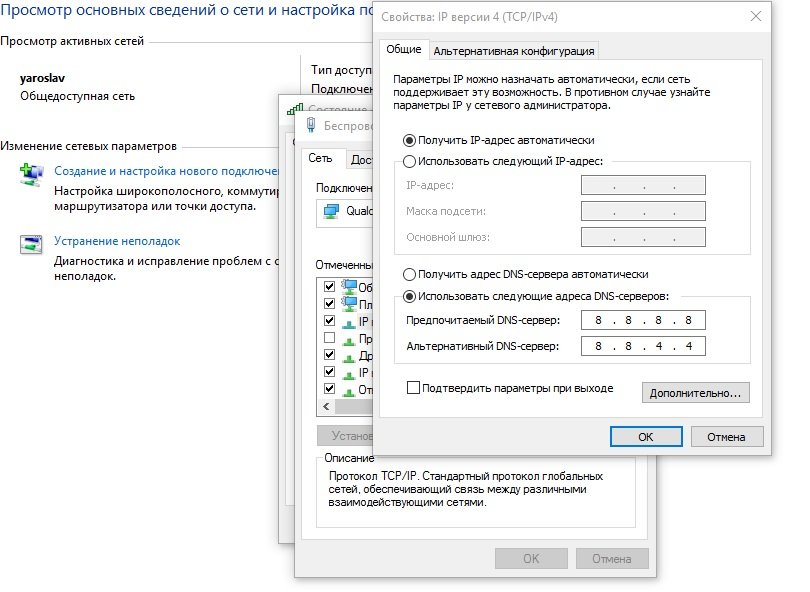Open the Сеть tab in adapter properties
810x592 pixels.
(x=320, y=158)
